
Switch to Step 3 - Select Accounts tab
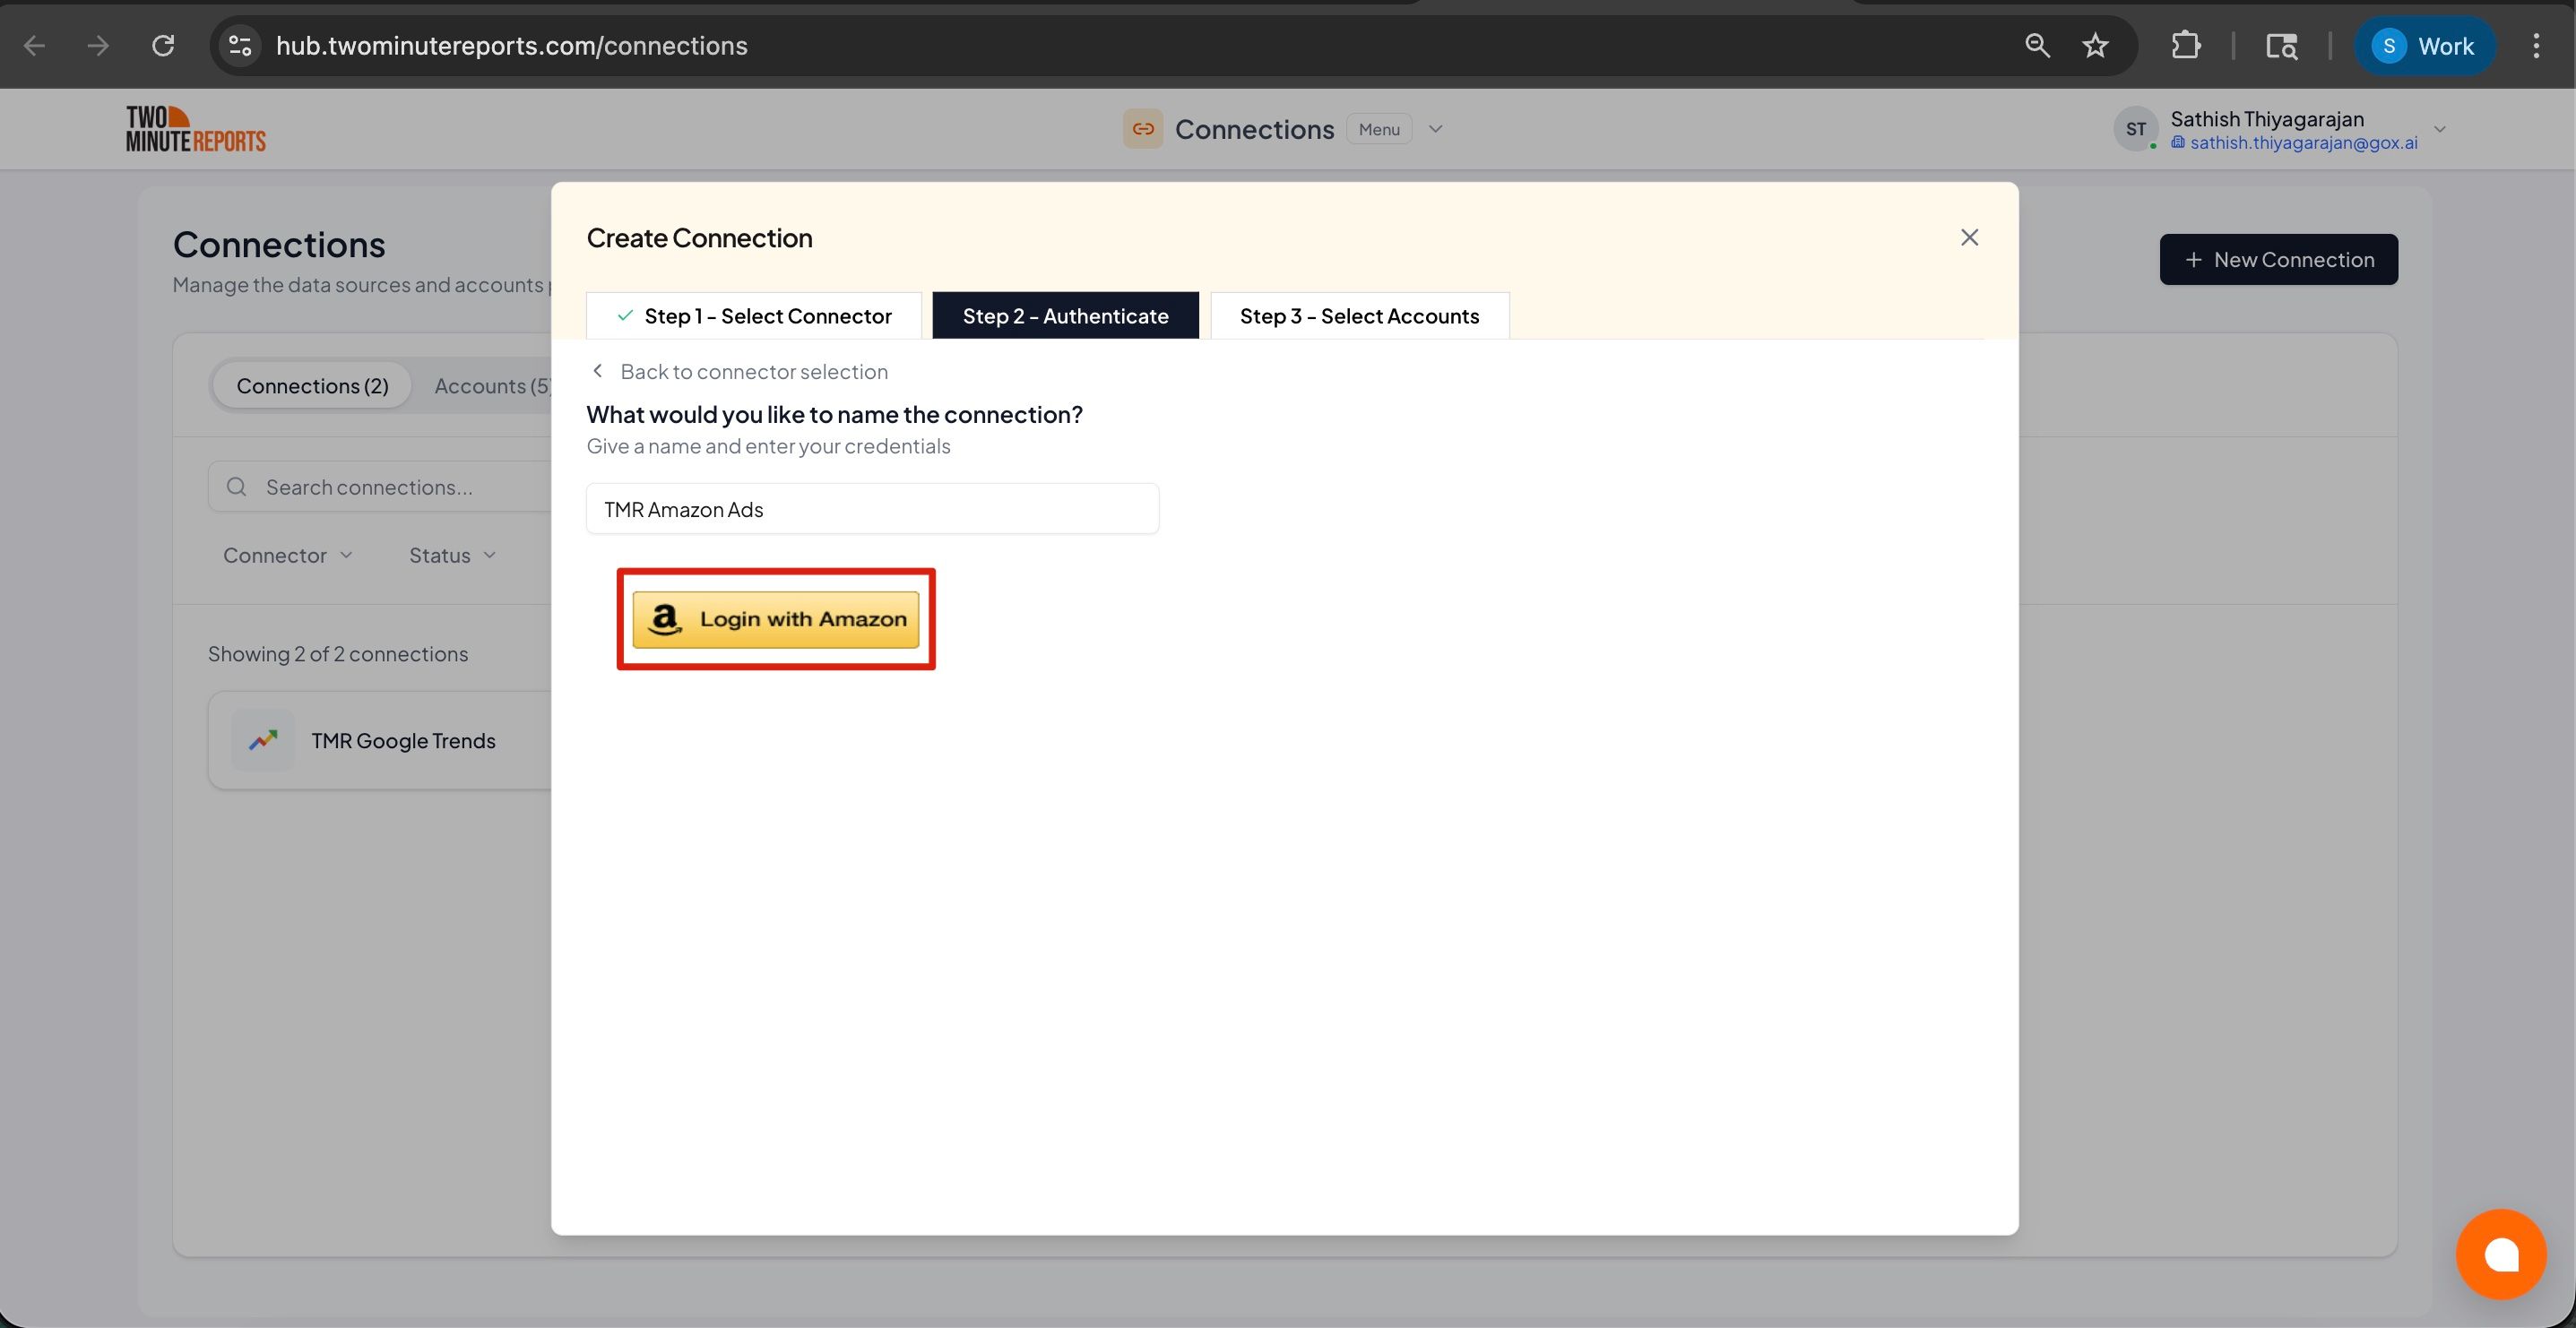click(1359, 315)
